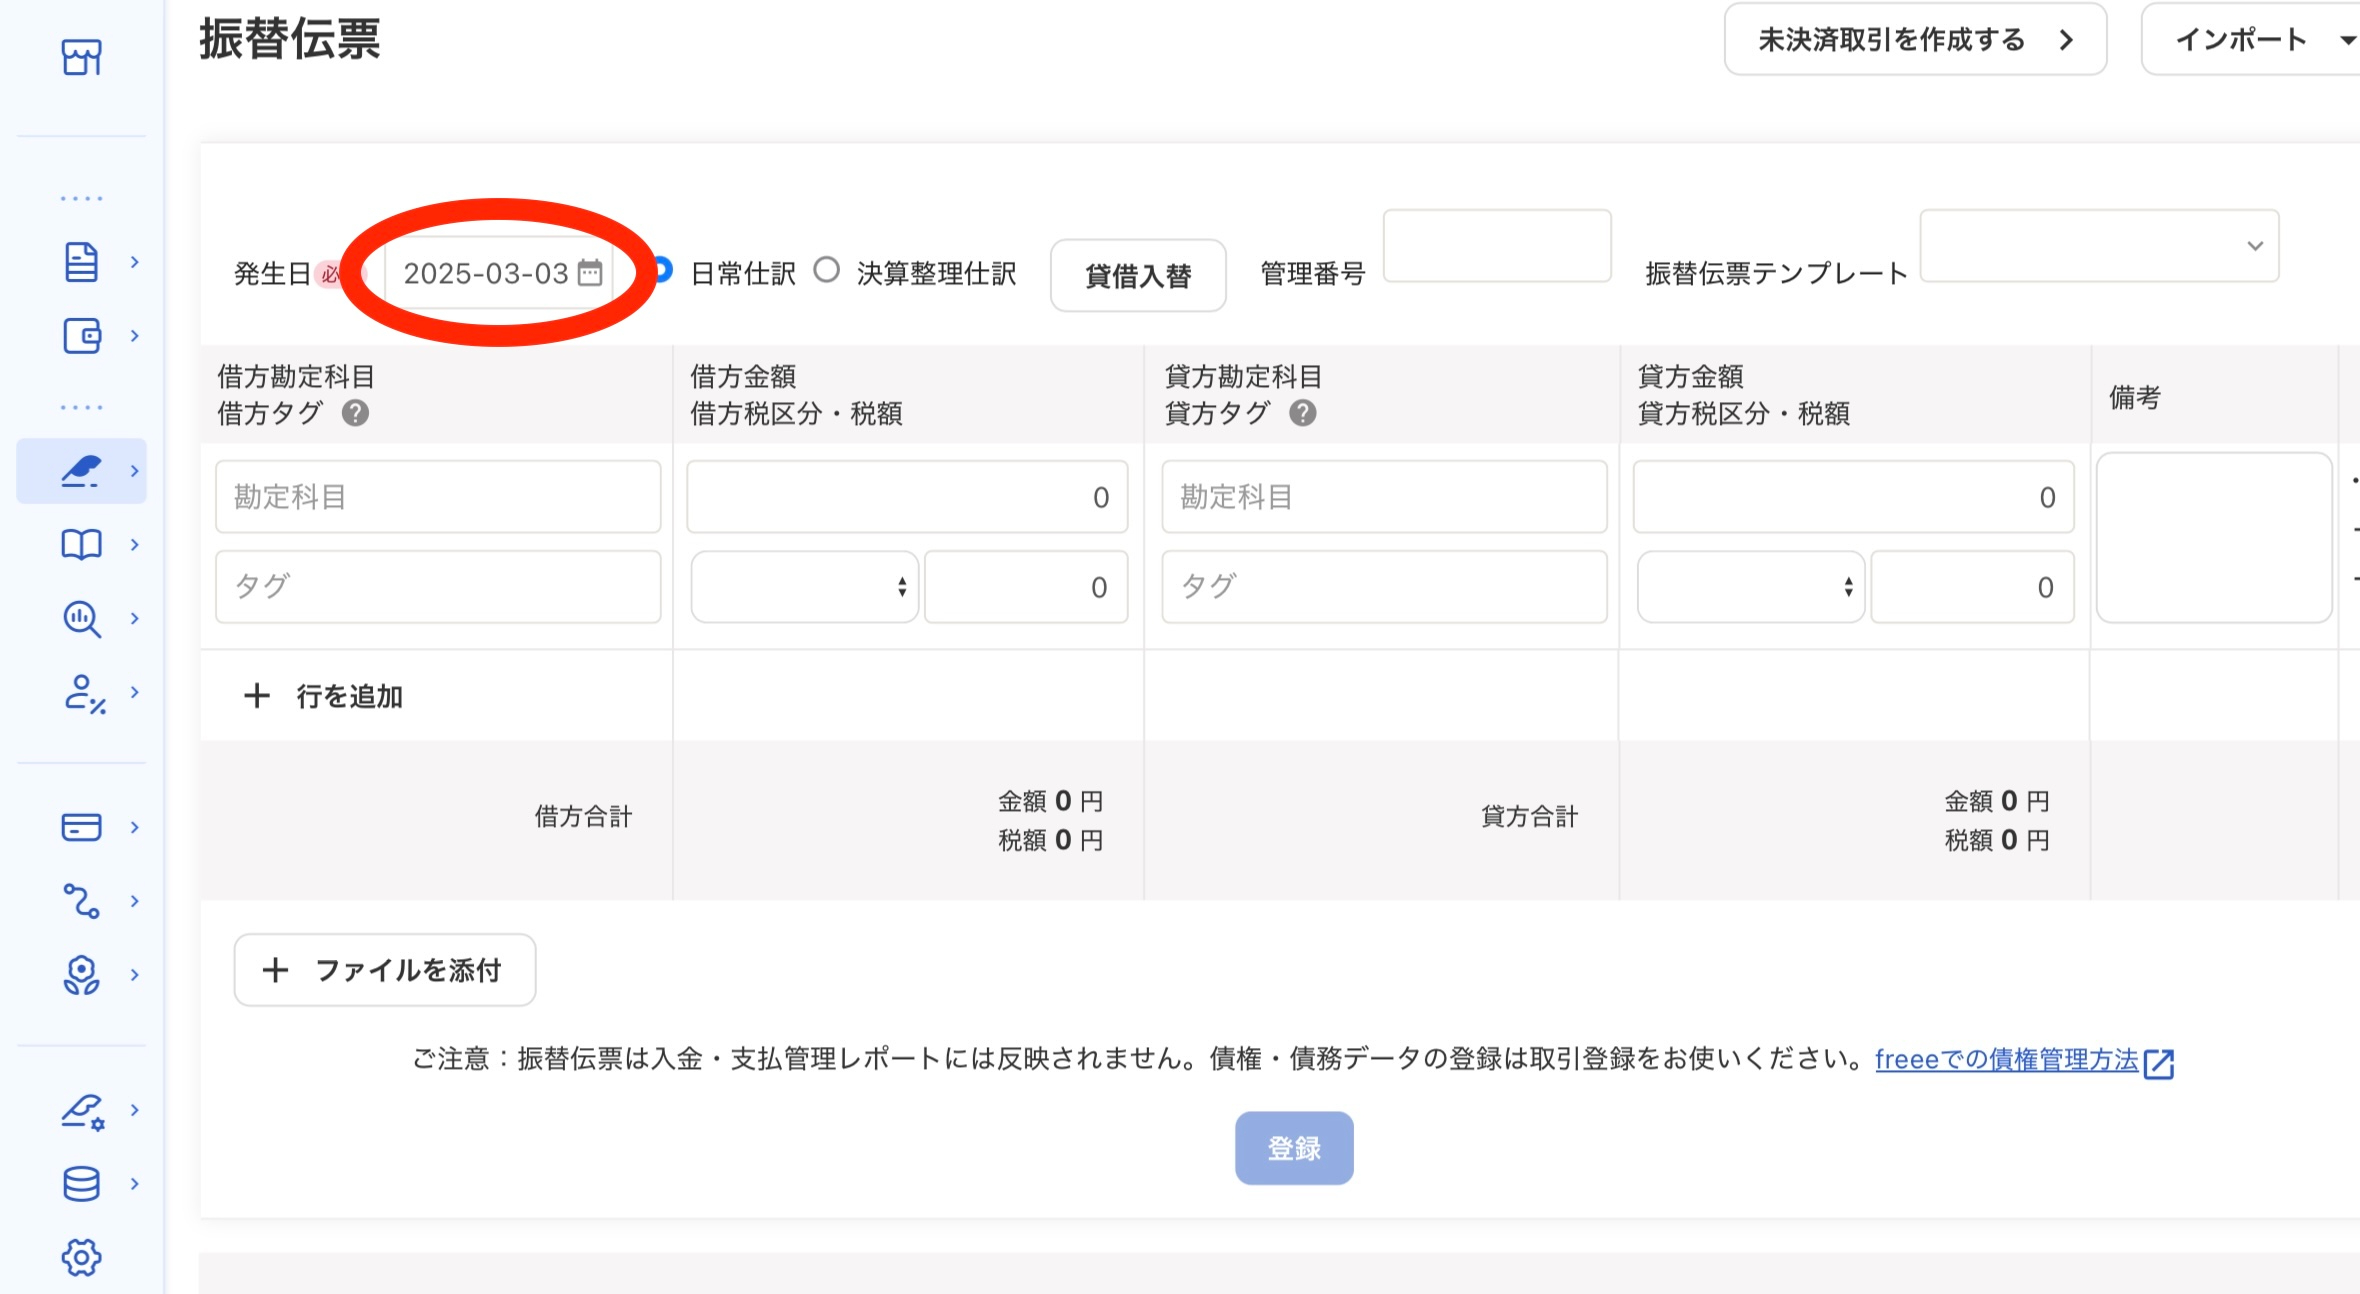Viewport: 2360px width, 1294px height.
Task: Click help icon next to 借方タグ
Action: pos(355,413)
